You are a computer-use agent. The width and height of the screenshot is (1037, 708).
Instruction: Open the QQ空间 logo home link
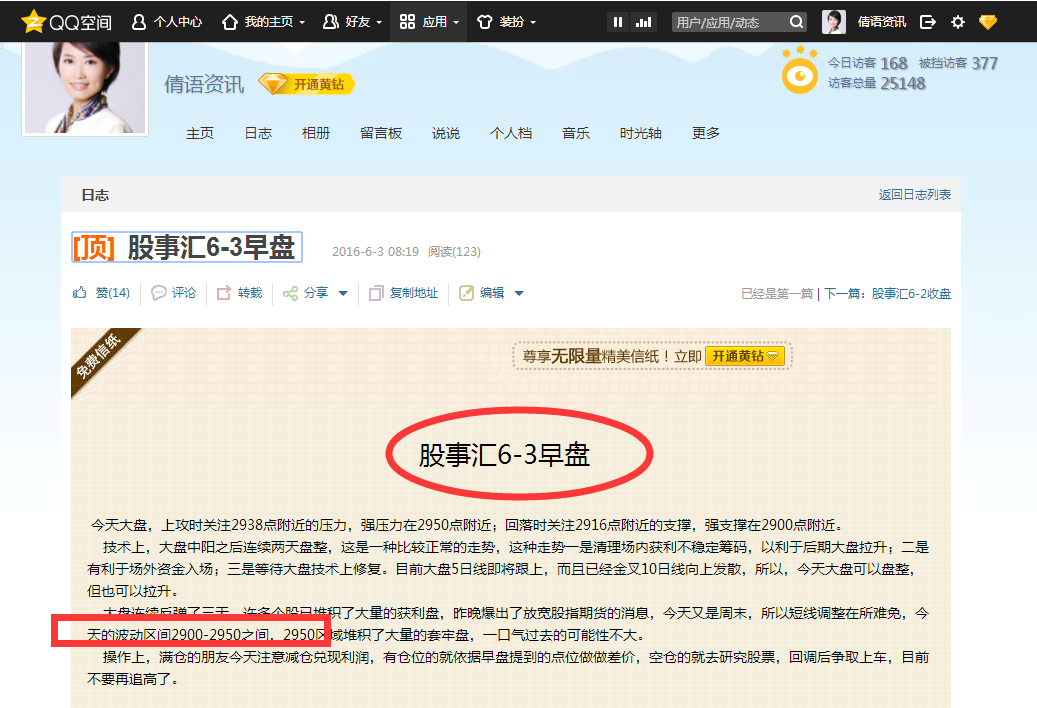click(66, 22)
